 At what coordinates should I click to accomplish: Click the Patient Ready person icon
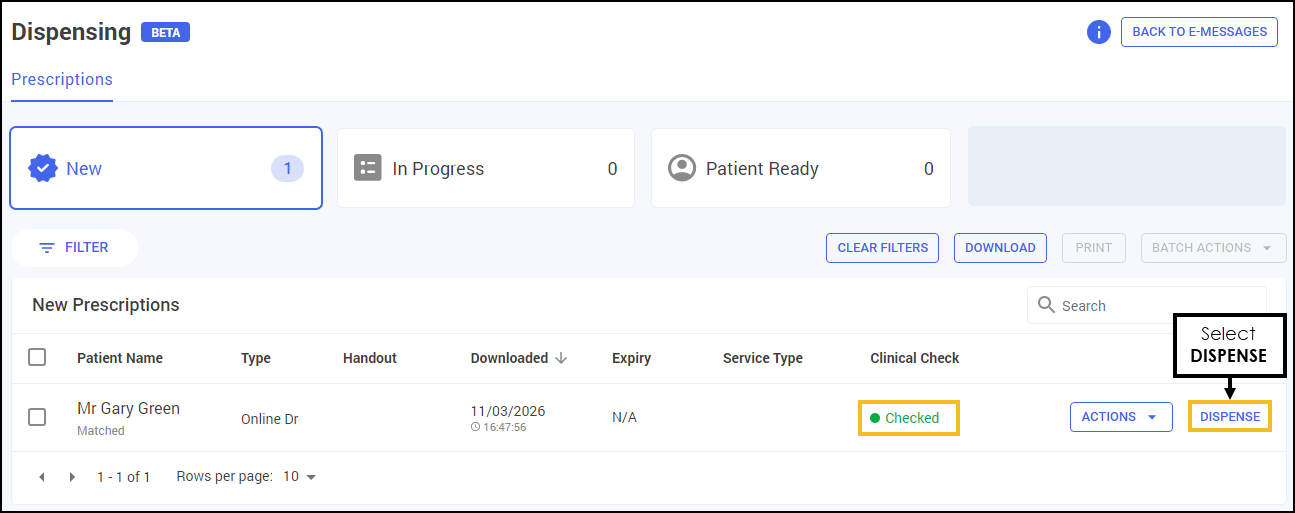coord(682,168)
